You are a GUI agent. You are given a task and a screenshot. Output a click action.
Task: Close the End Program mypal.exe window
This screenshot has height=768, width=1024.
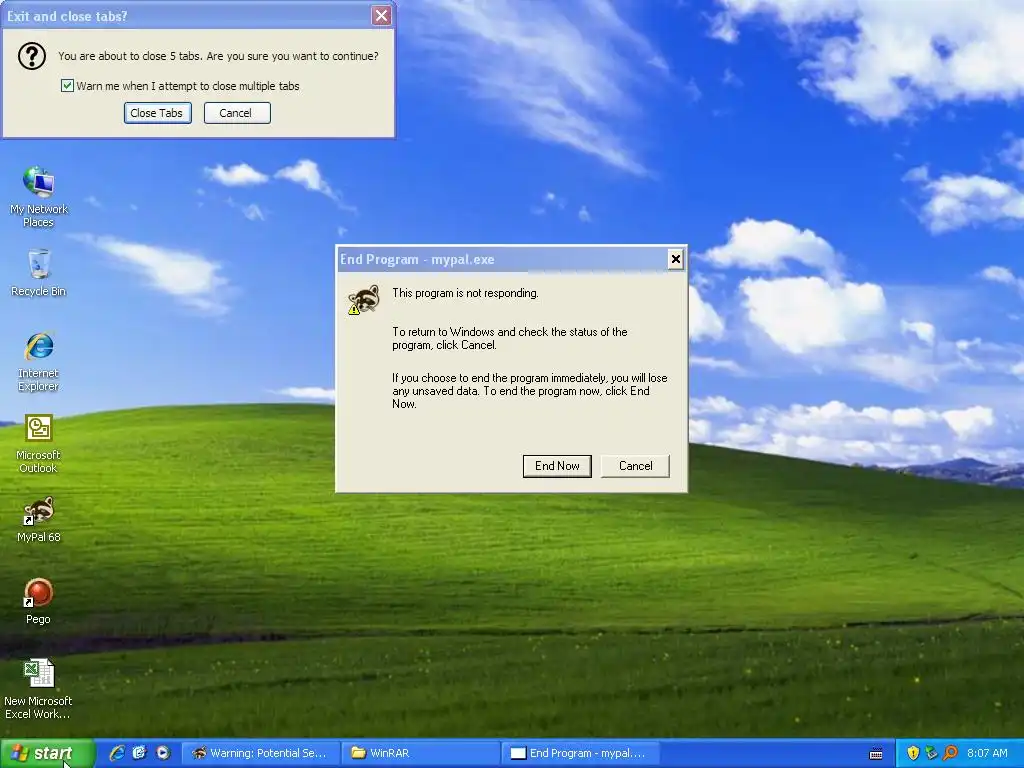coord(676,259)
